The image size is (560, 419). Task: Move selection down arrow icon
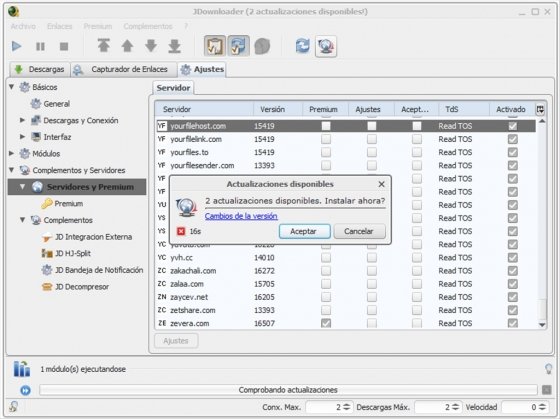(x=151, y=46)
